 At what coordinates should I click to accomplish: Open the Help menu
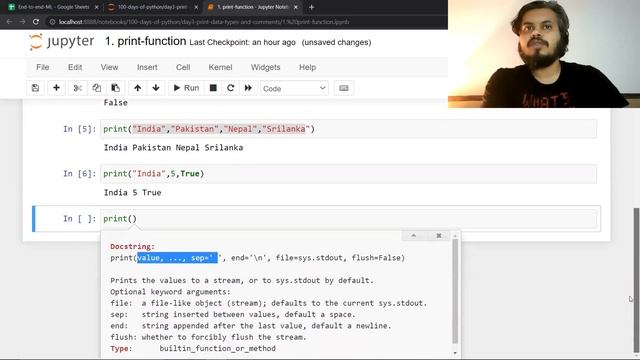[x=307, y=67]
